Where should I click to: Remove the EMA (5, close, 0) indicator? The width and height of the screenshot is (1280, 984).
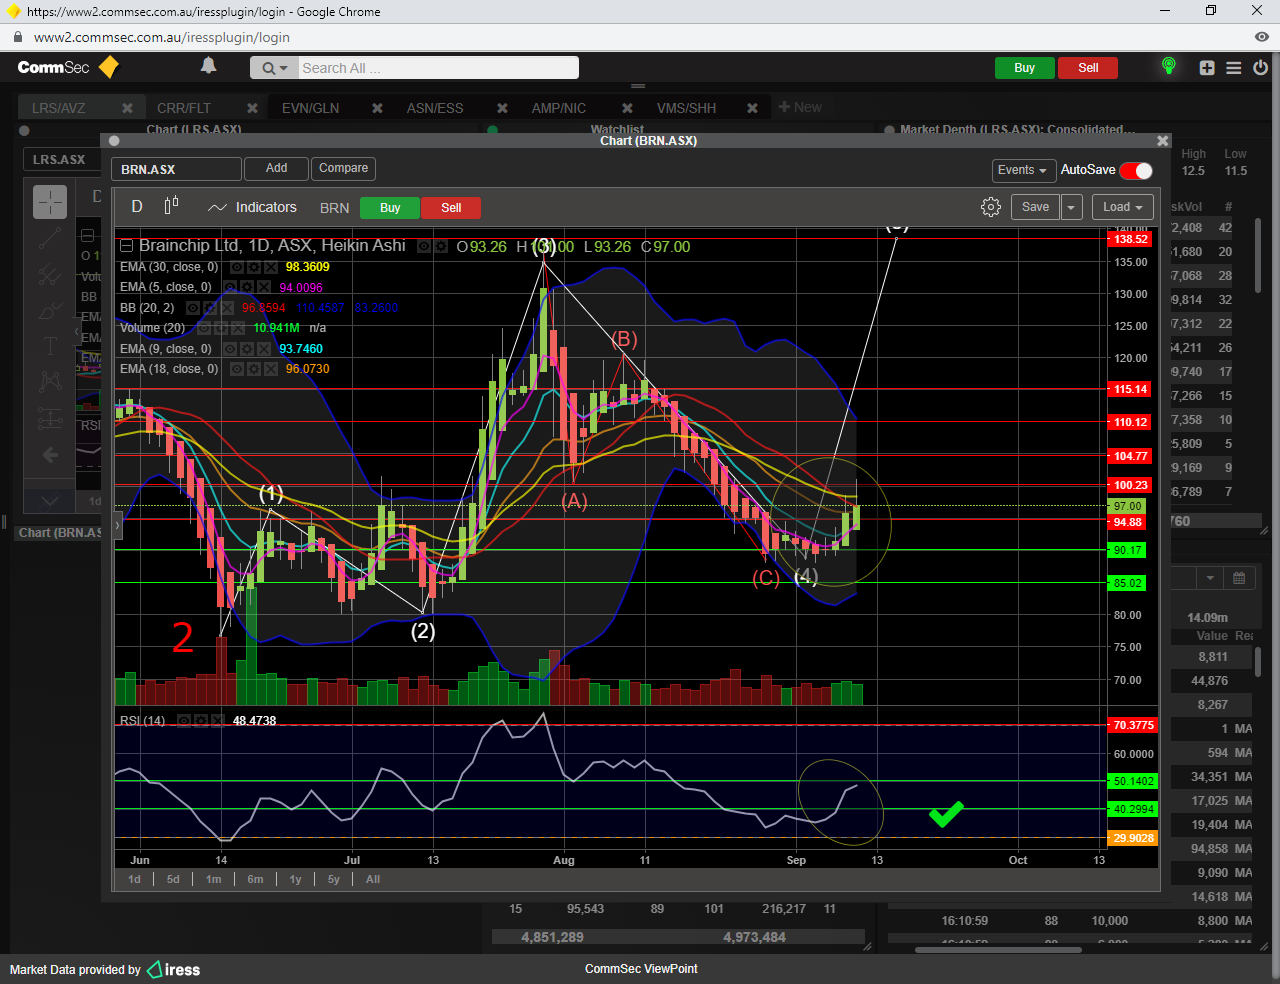pos(262,287)
